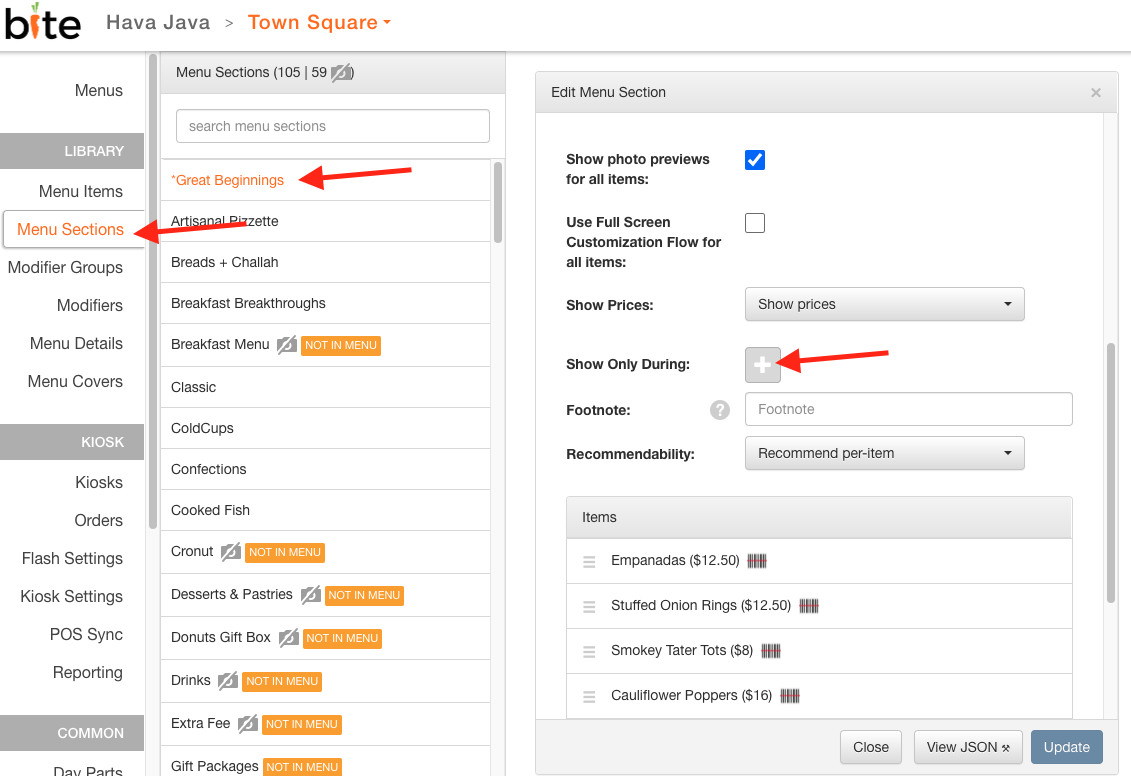1131x776 pixels.
Task: Click the Update button
Action: [1066, 747]
